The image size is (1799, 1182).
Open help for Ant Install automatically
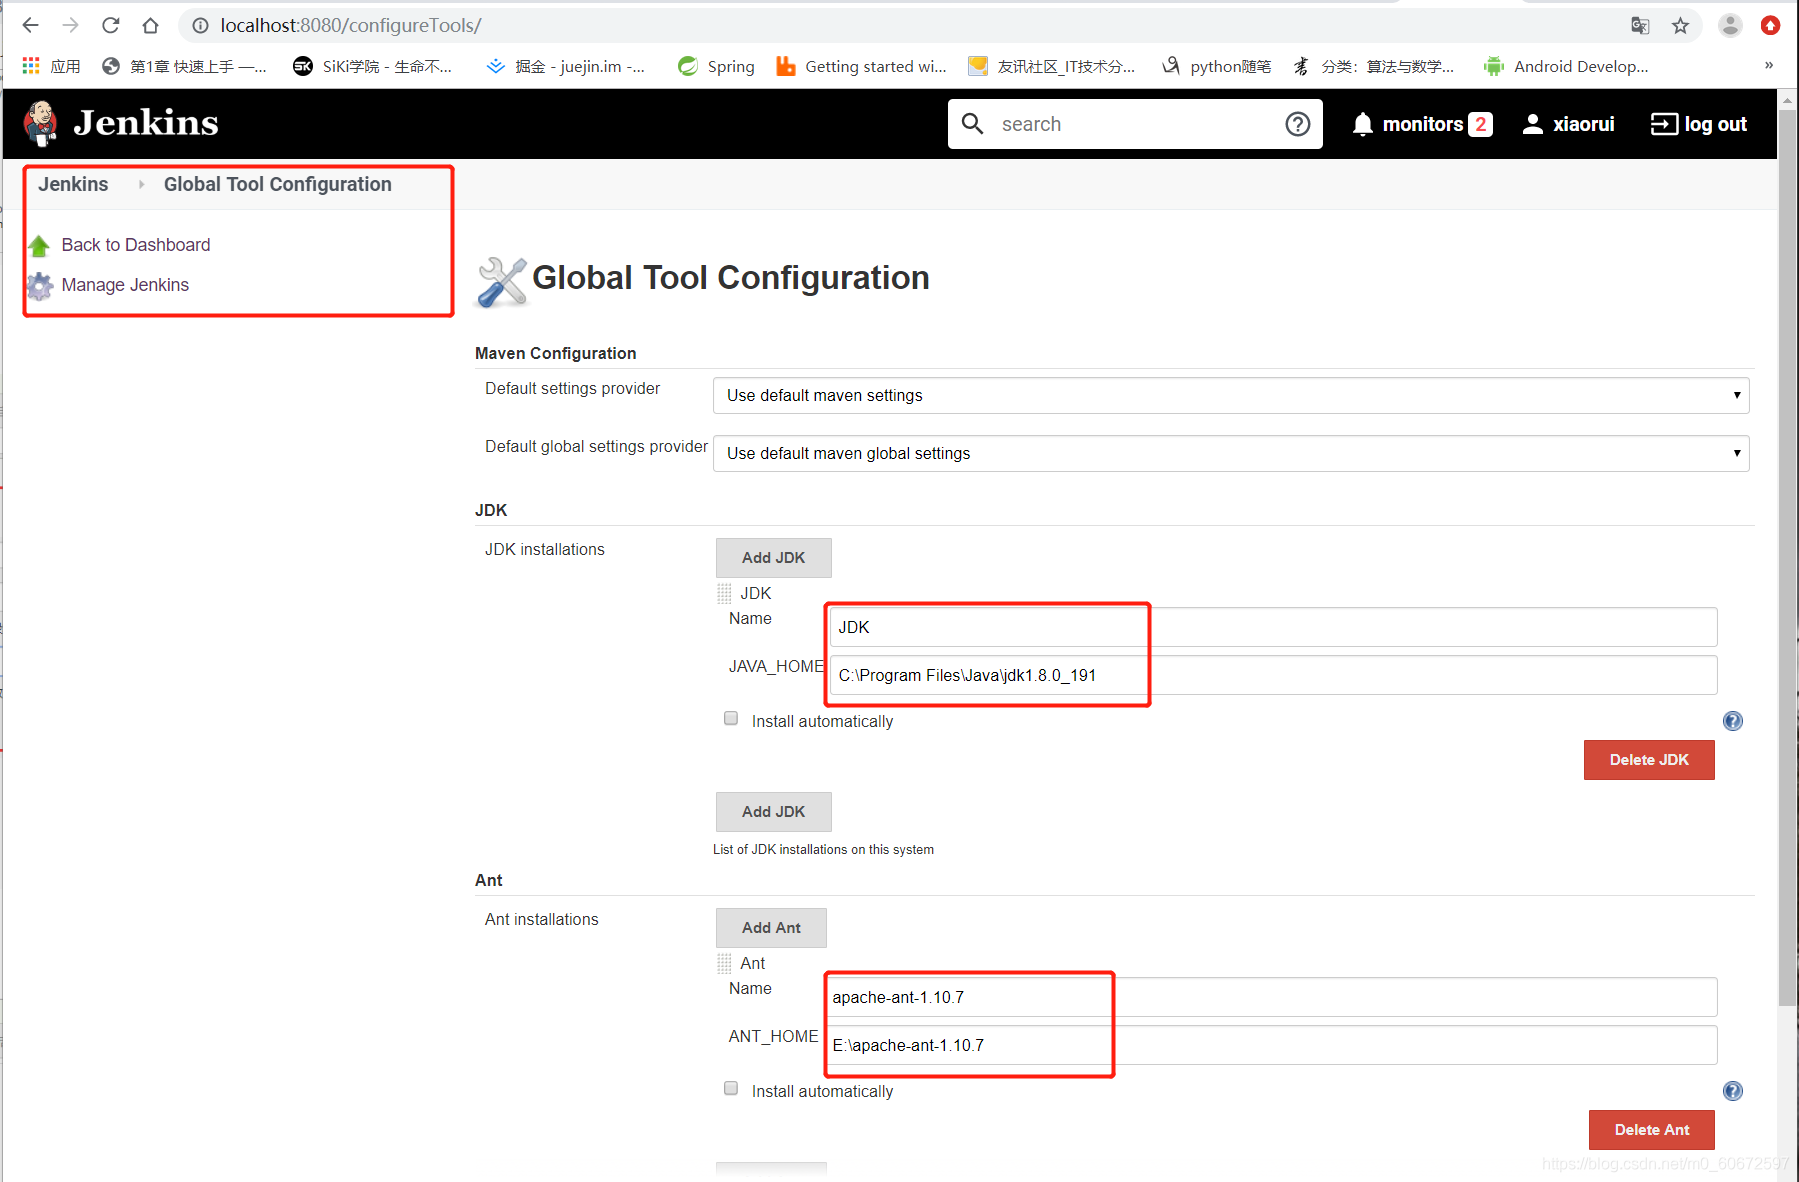click(x=1732, y=1091)
